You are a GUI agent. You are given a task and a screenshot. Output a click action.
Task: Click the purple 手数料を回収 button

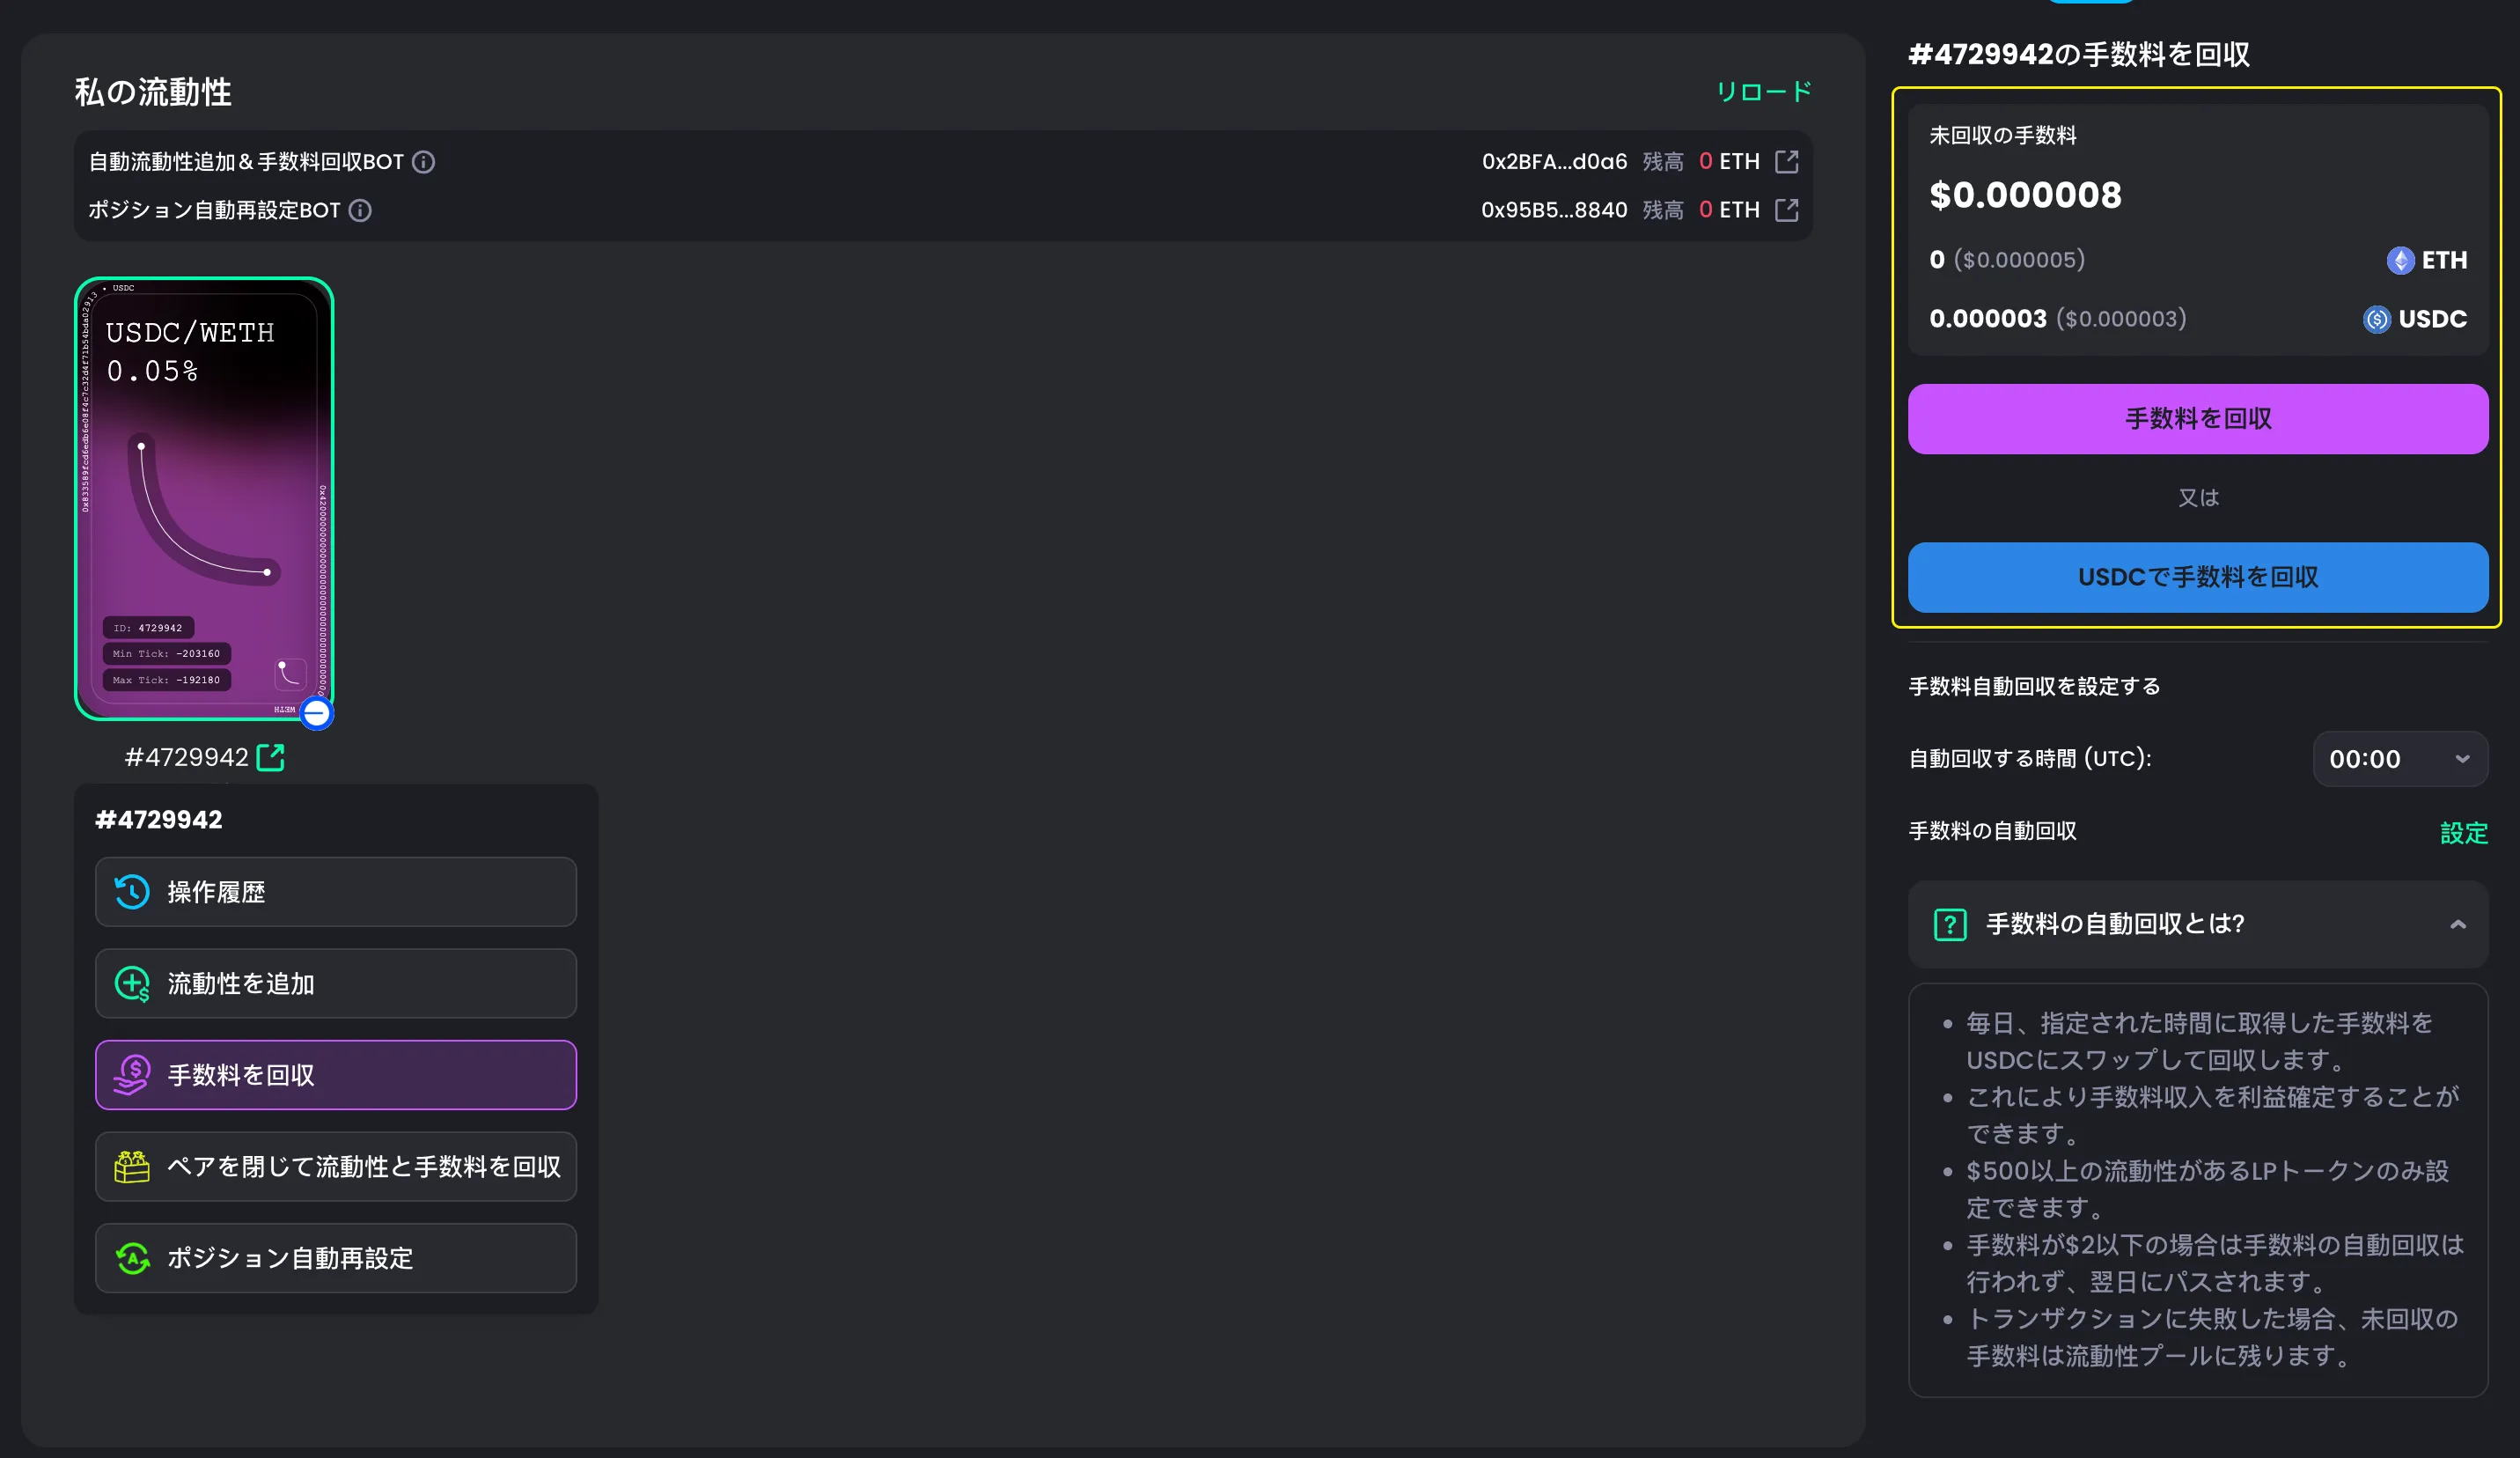point(2198,419)
